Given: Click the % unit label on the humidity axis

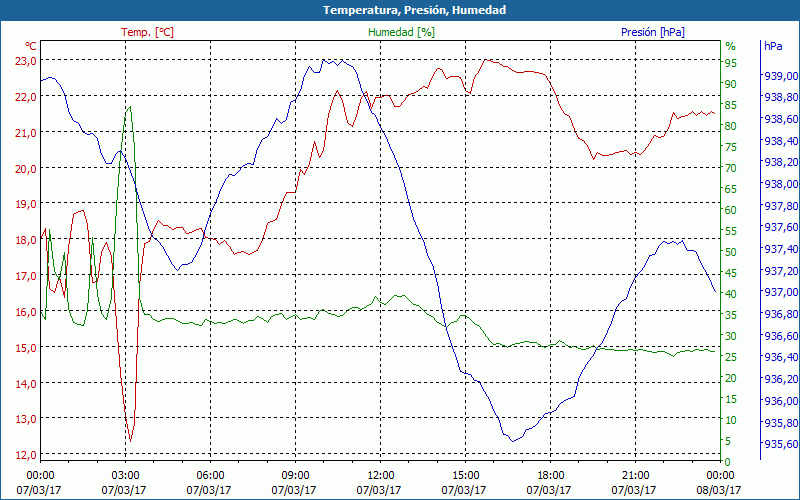Looking at the screenshot, I should [731, 46].
